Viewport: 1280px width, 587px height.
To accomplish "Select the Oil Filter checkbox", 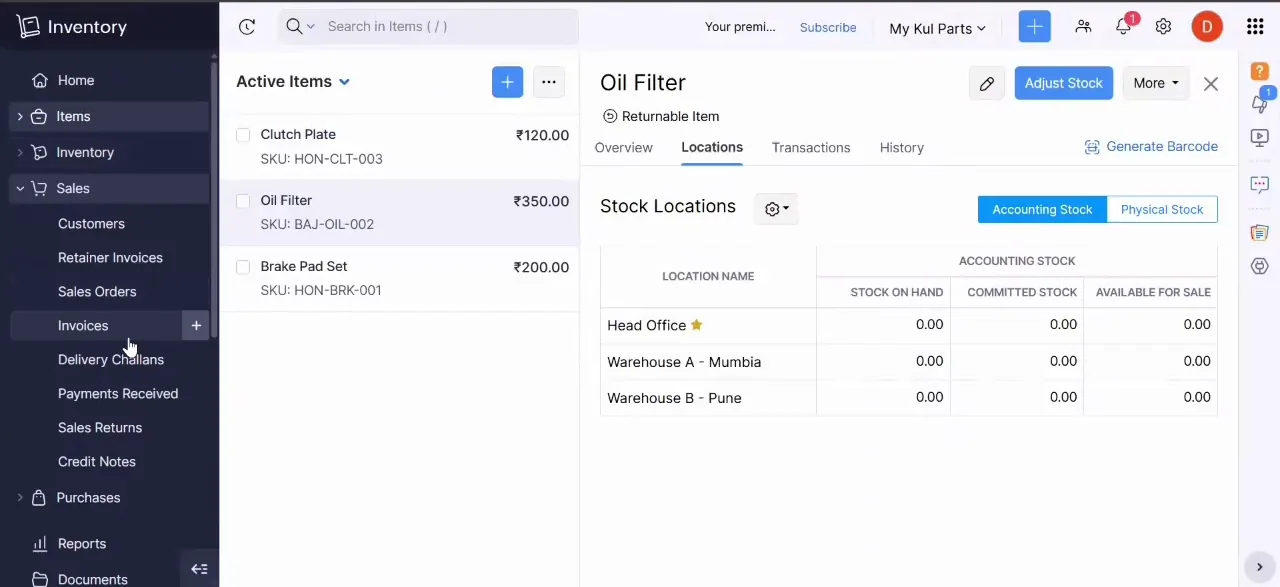I will coord(243,201).
